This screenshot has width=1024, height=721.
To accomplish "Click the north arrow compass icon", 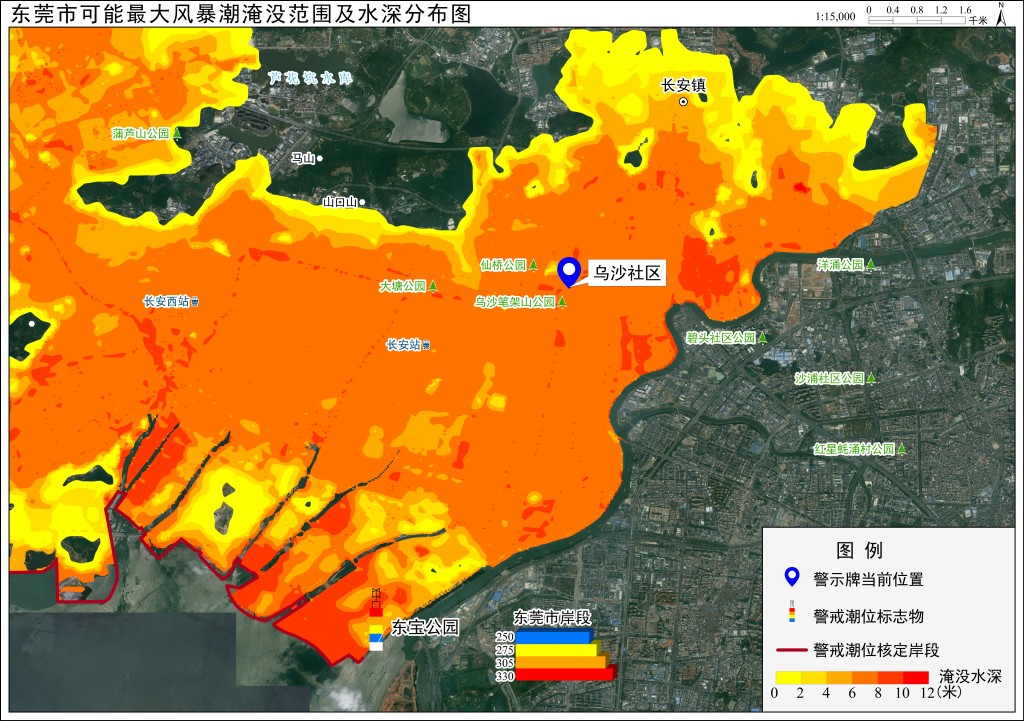I will 1001,14.
